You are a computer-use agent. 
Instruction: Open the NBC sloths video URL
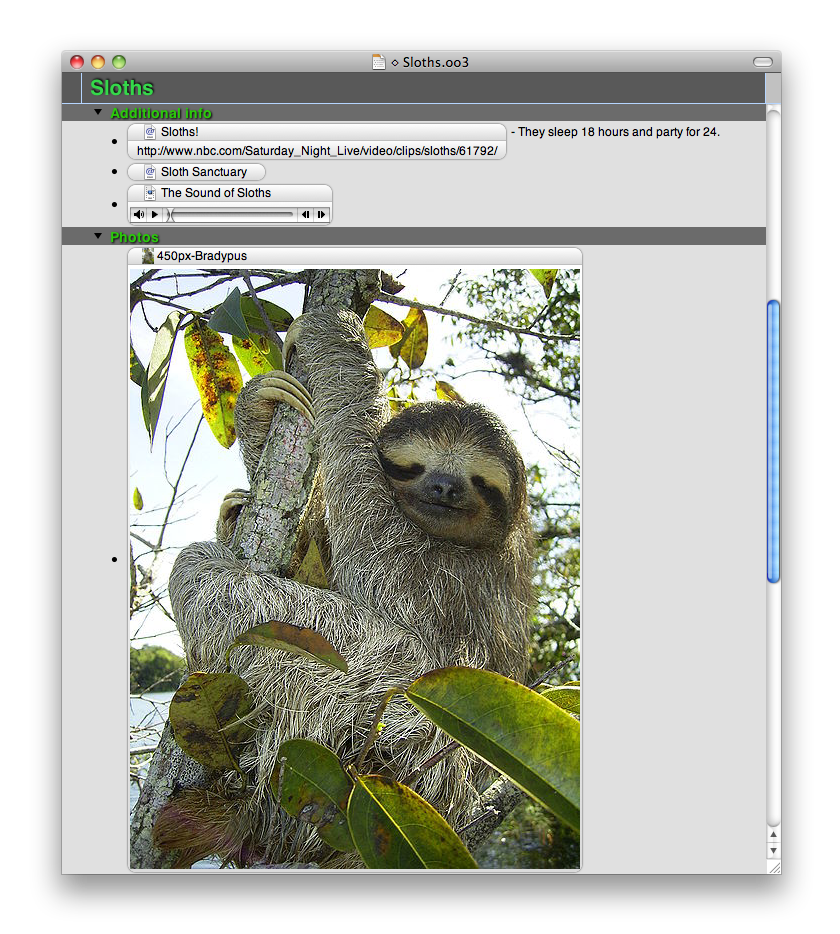(x=316, y=151)
